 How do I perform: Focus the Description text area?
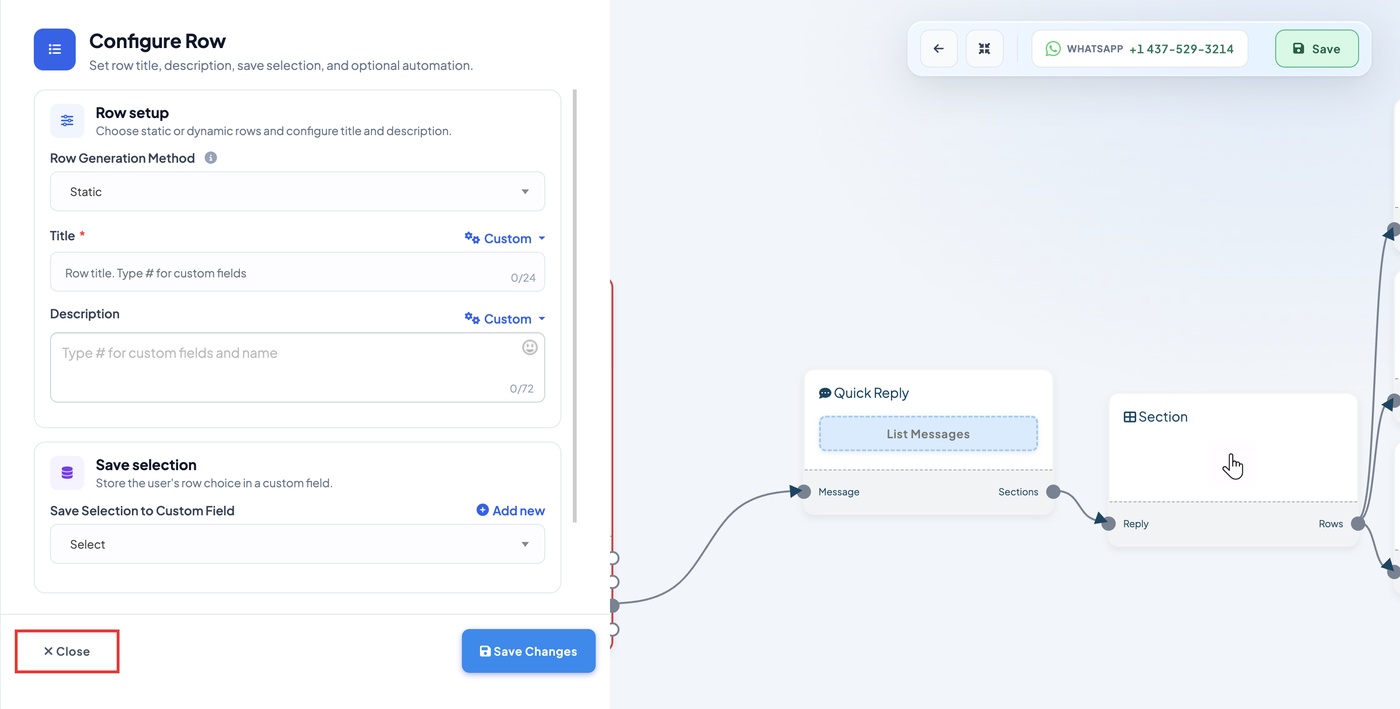[x=297, y=367]
